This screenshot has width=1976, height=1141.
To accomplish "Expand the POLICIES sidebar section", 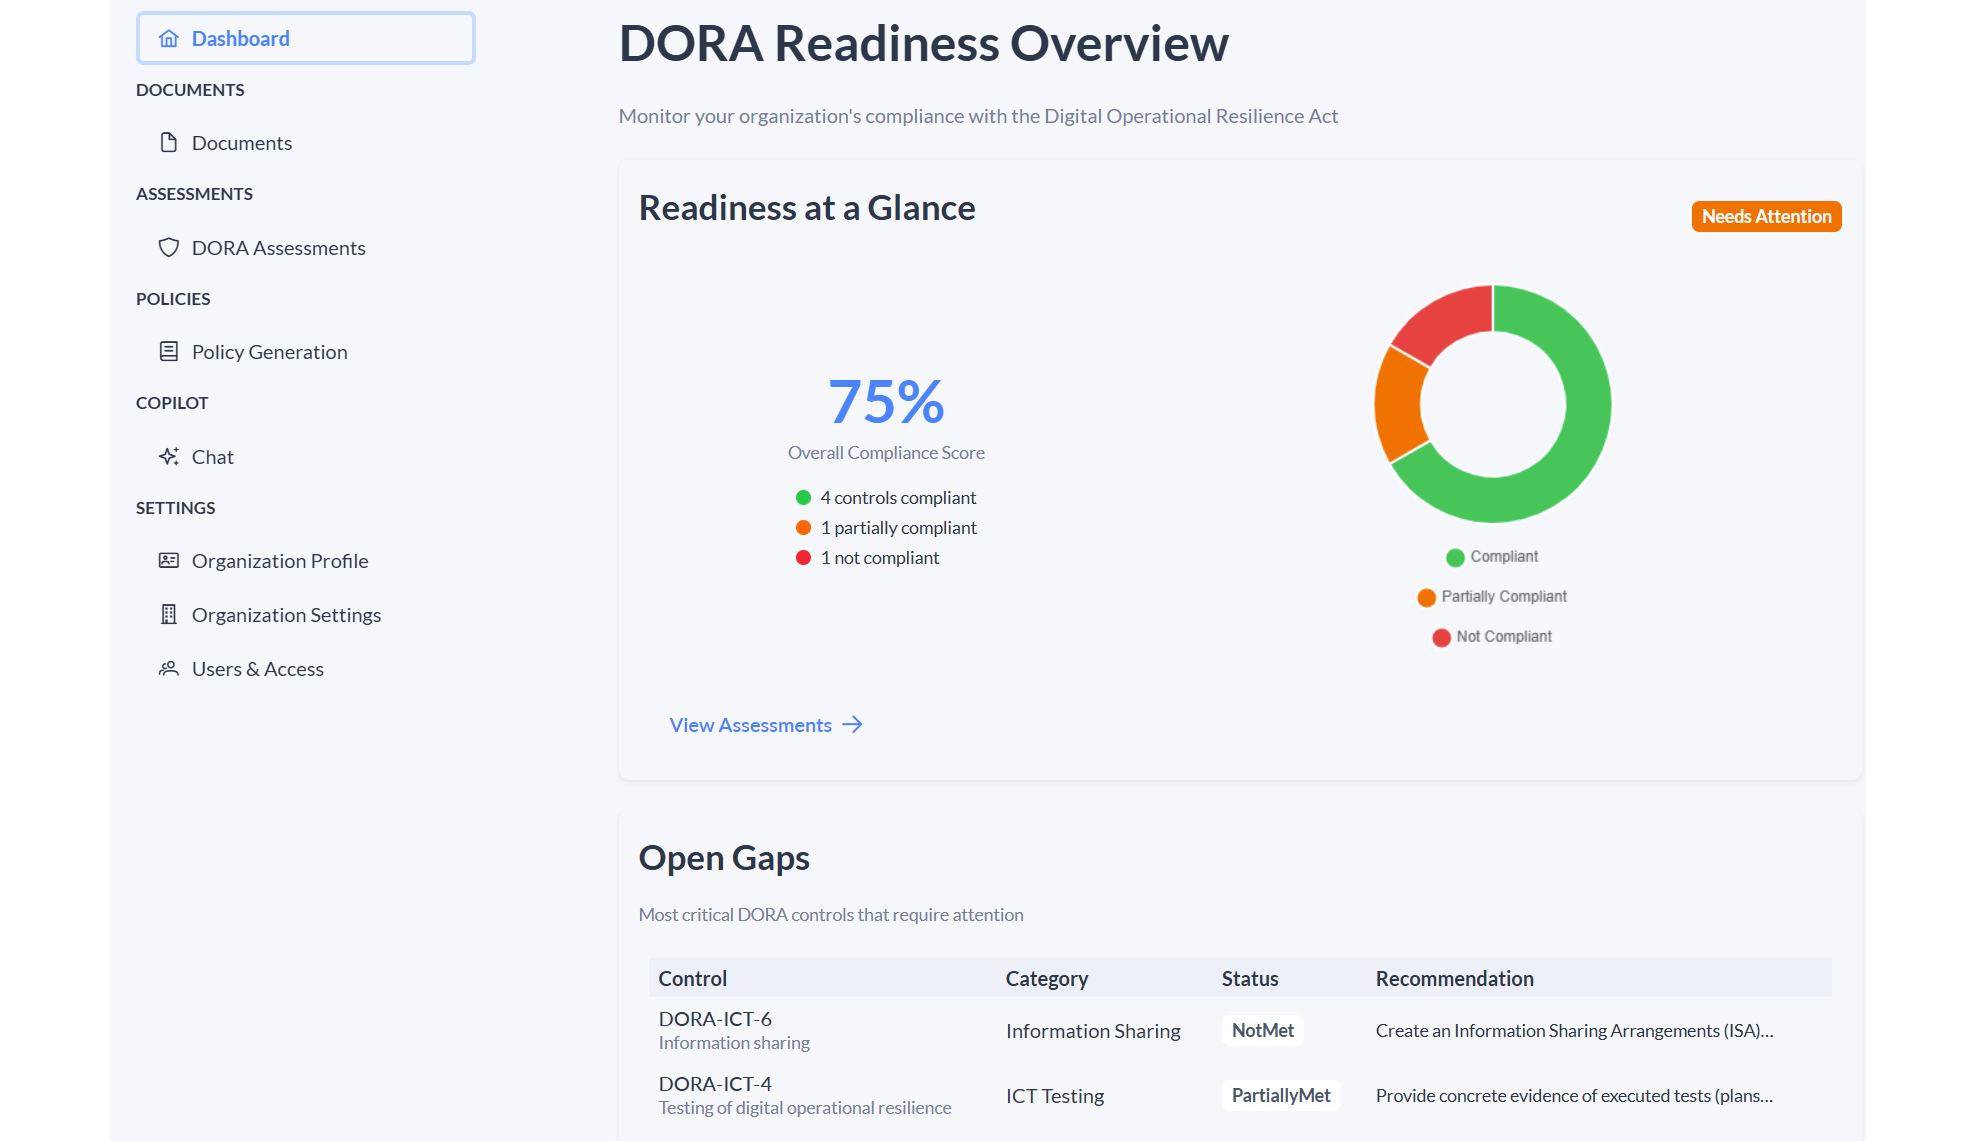I will tap(172, 298).
